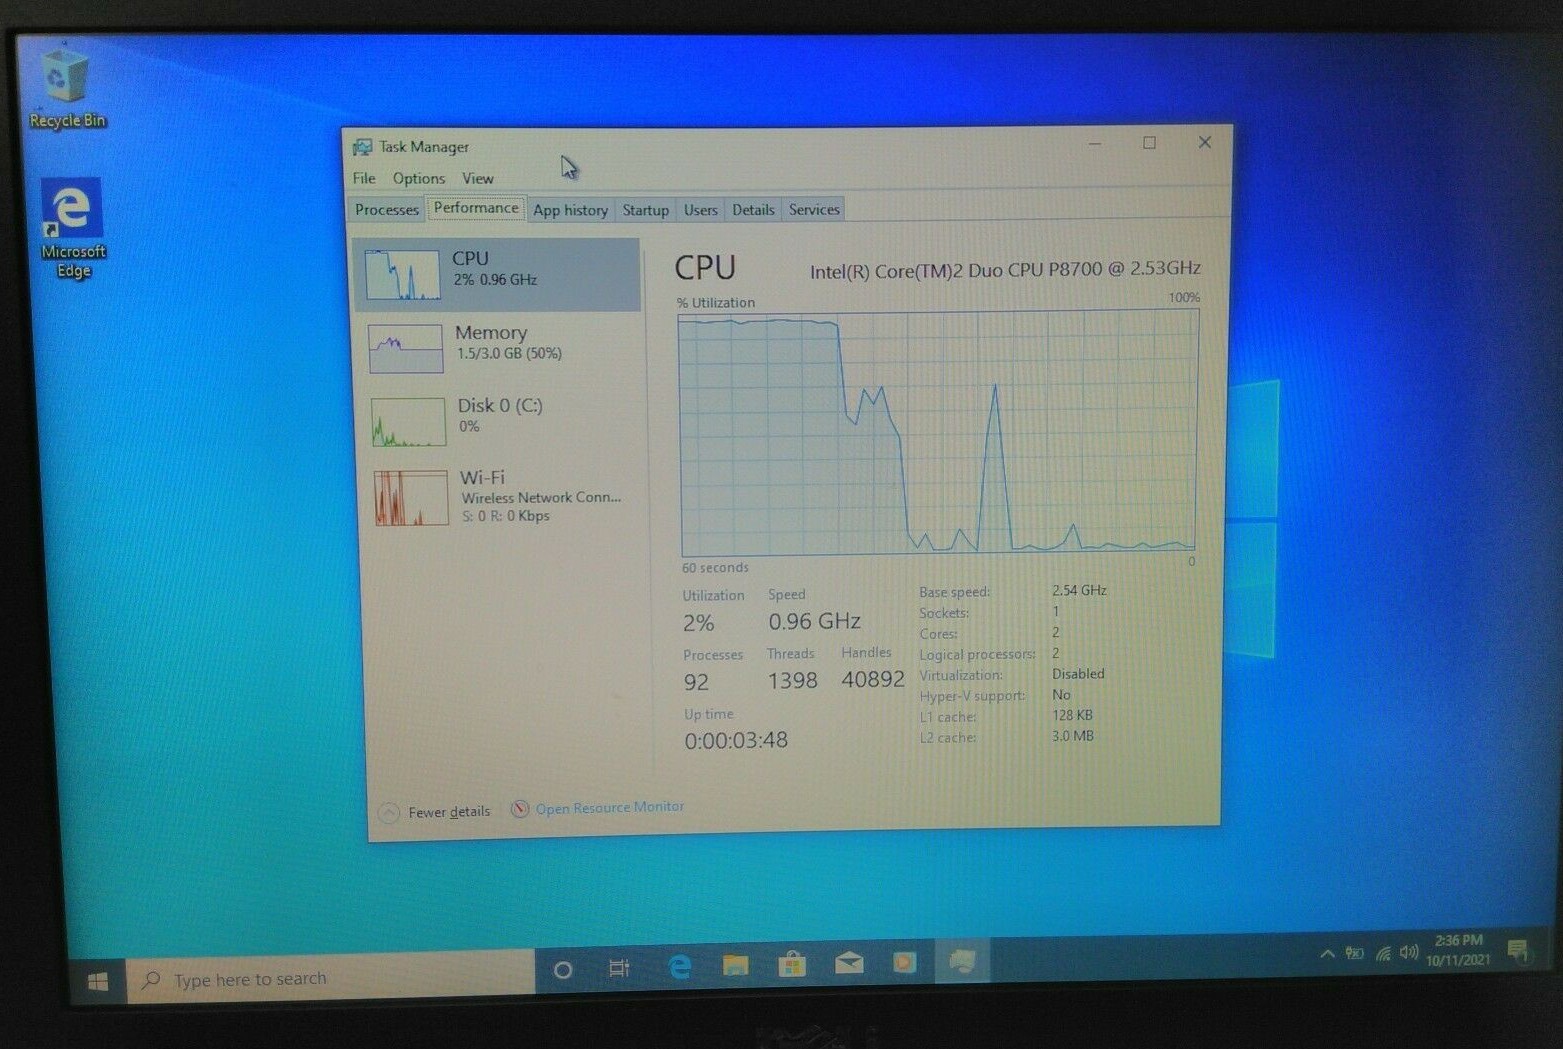The image size is (1563, 1049).
Task: Open the Mail app from the taskbar
Action: 849,963
